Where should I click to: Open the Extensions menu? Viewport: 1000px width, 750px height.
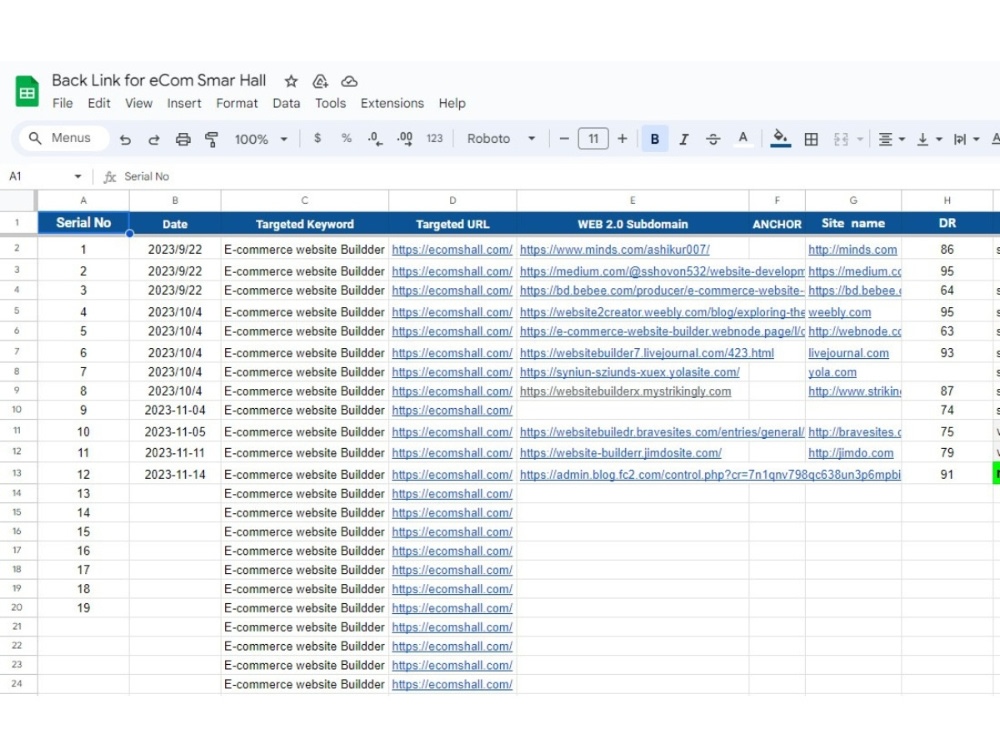tap(392, 103)
